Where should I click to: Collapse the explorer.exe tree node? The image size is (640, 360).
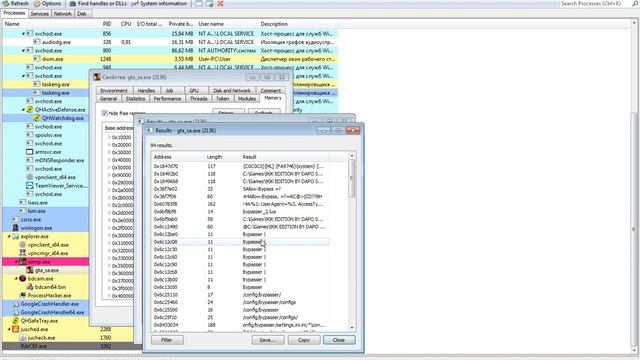(9, 236)
